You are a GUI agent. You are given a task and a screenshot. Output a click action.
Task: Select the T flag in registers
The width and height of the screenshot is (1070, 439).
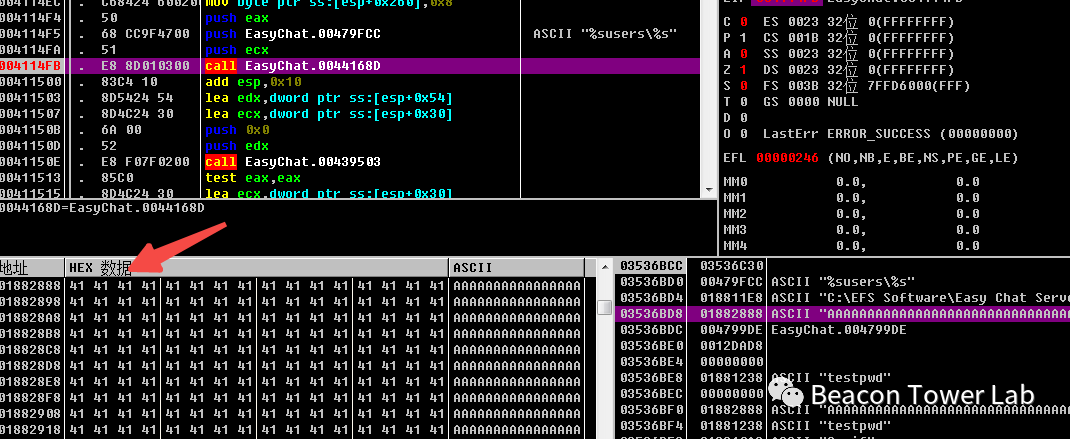click(738, 102)
